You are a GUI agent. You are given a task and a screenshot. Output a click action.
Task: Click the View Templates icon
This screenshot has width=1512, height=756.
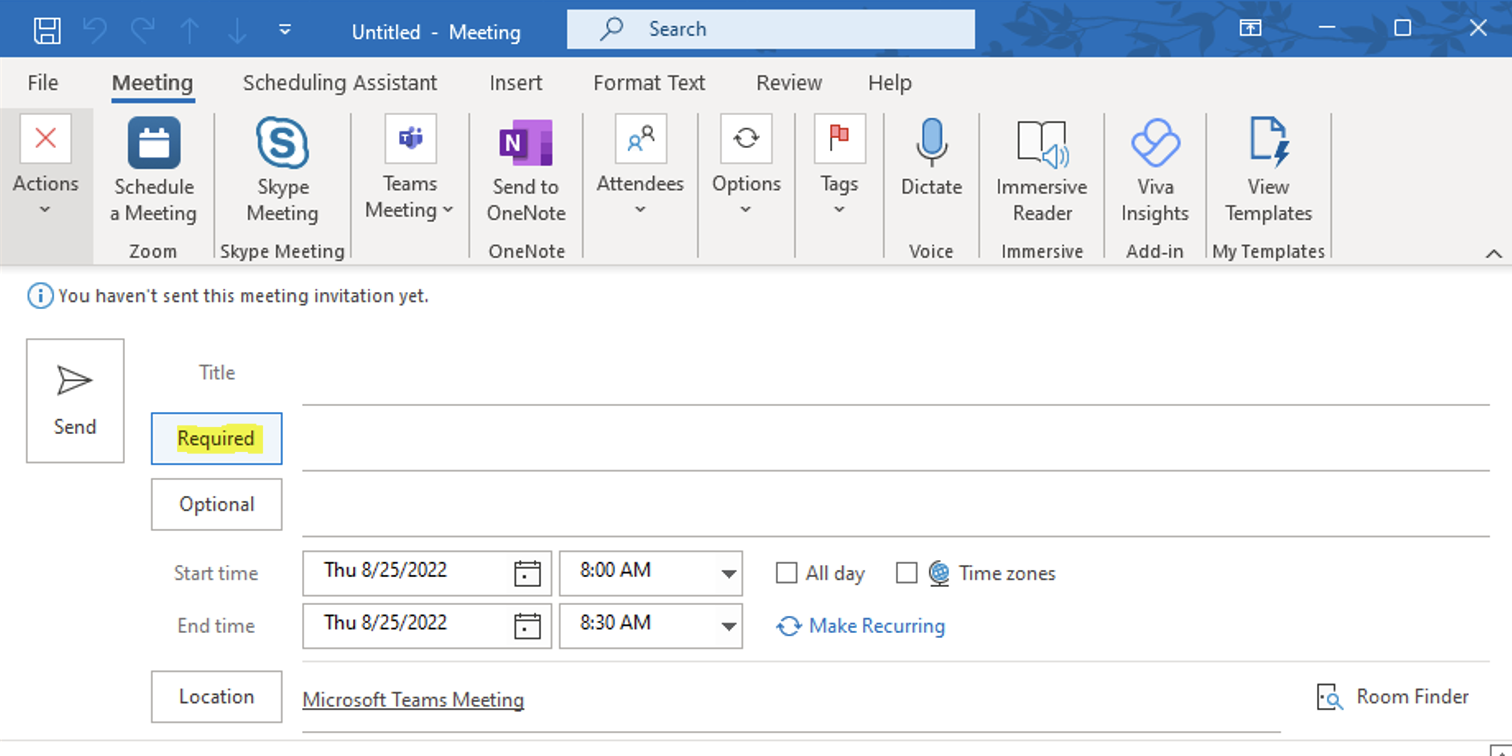pos(1268,143)
